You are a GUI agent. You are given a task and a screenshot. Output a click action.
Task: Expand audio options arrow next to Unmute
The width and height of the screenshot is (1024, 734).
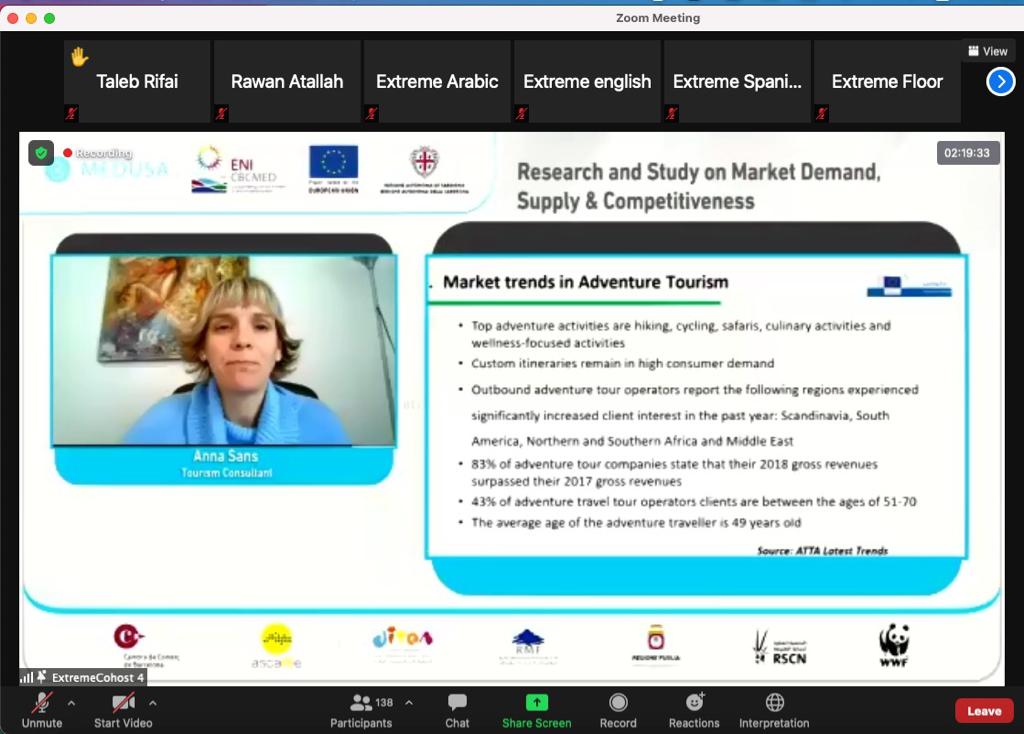(71, 703)
